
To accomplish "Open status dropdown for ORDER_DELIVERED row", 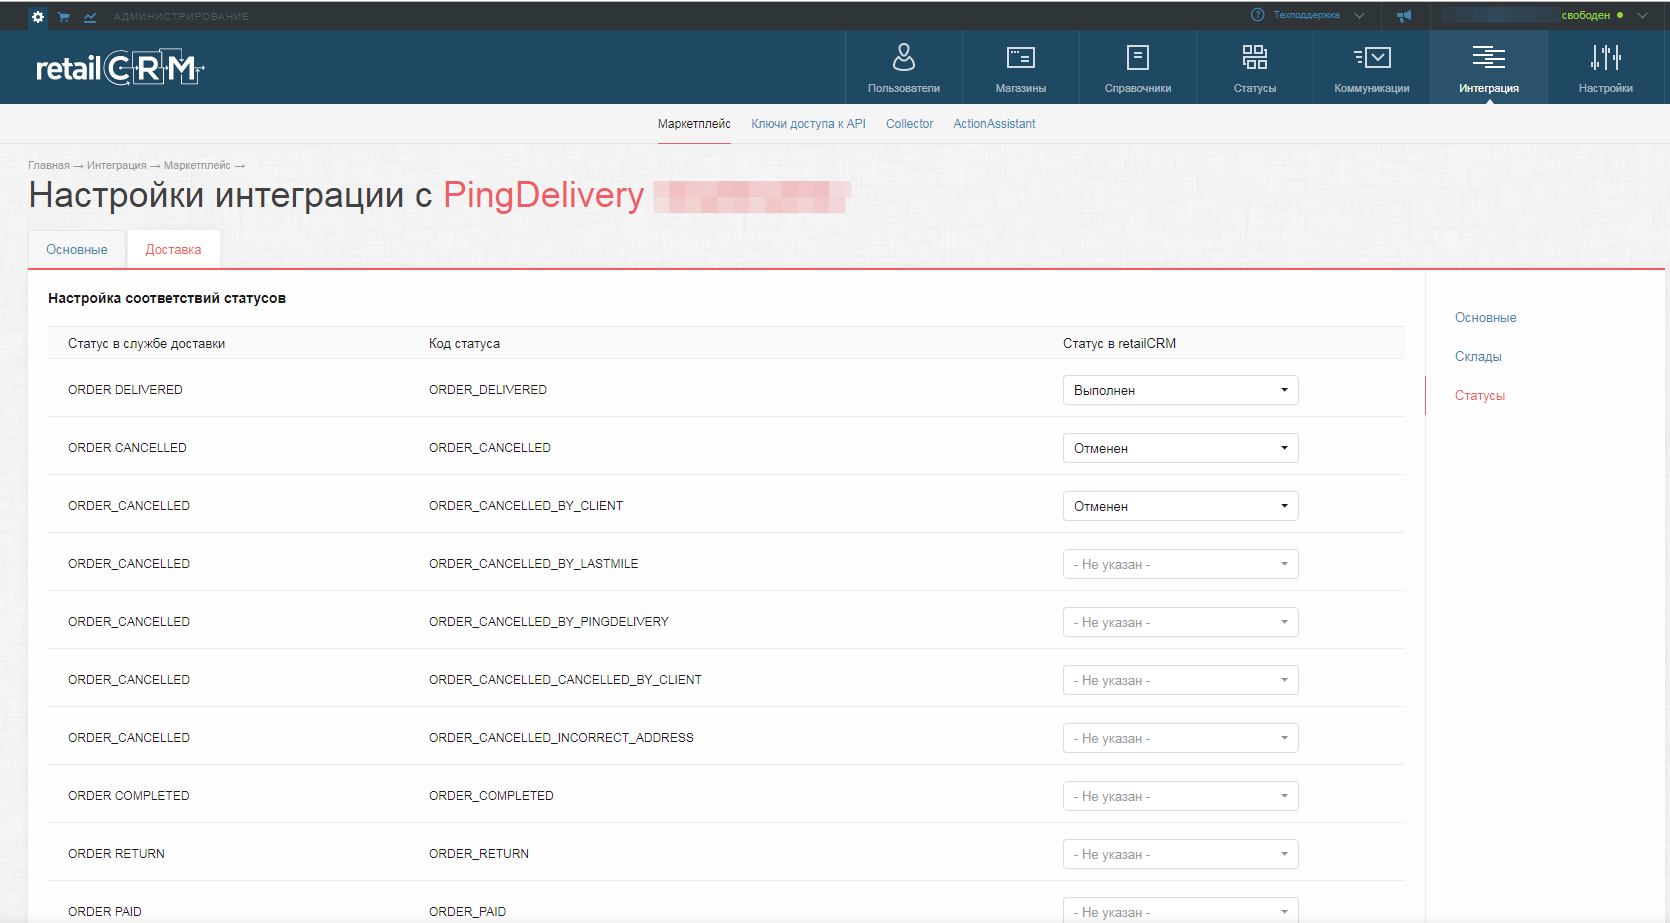I will click(x=1180, y=390).
